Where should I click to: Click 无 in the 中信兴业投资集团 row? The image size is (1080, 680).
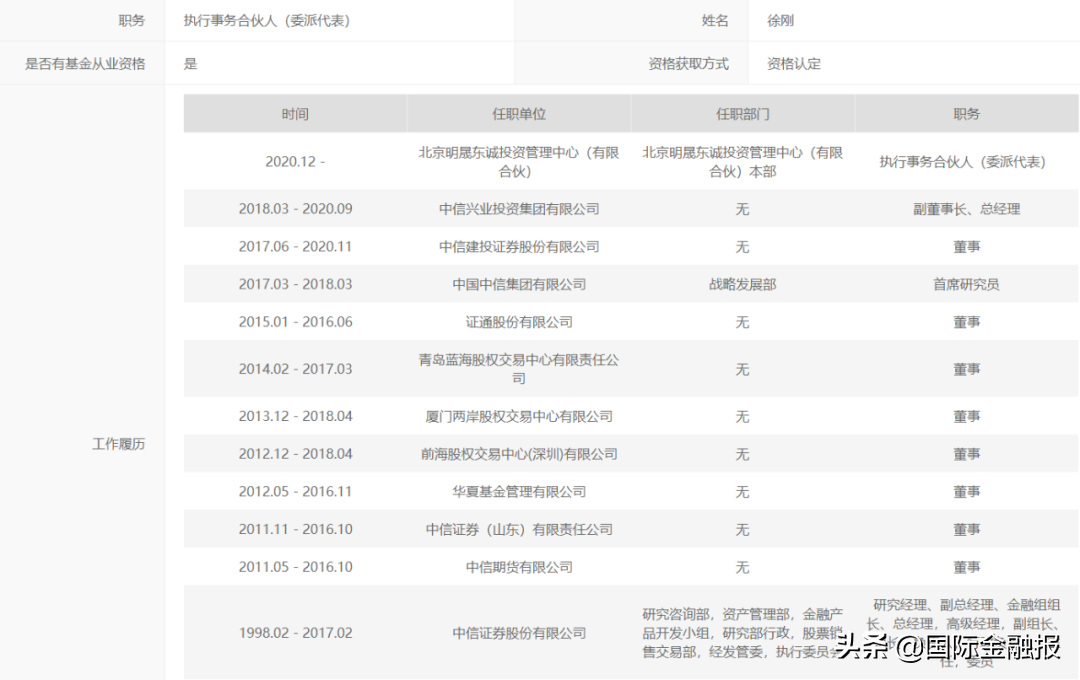[742, 209]
